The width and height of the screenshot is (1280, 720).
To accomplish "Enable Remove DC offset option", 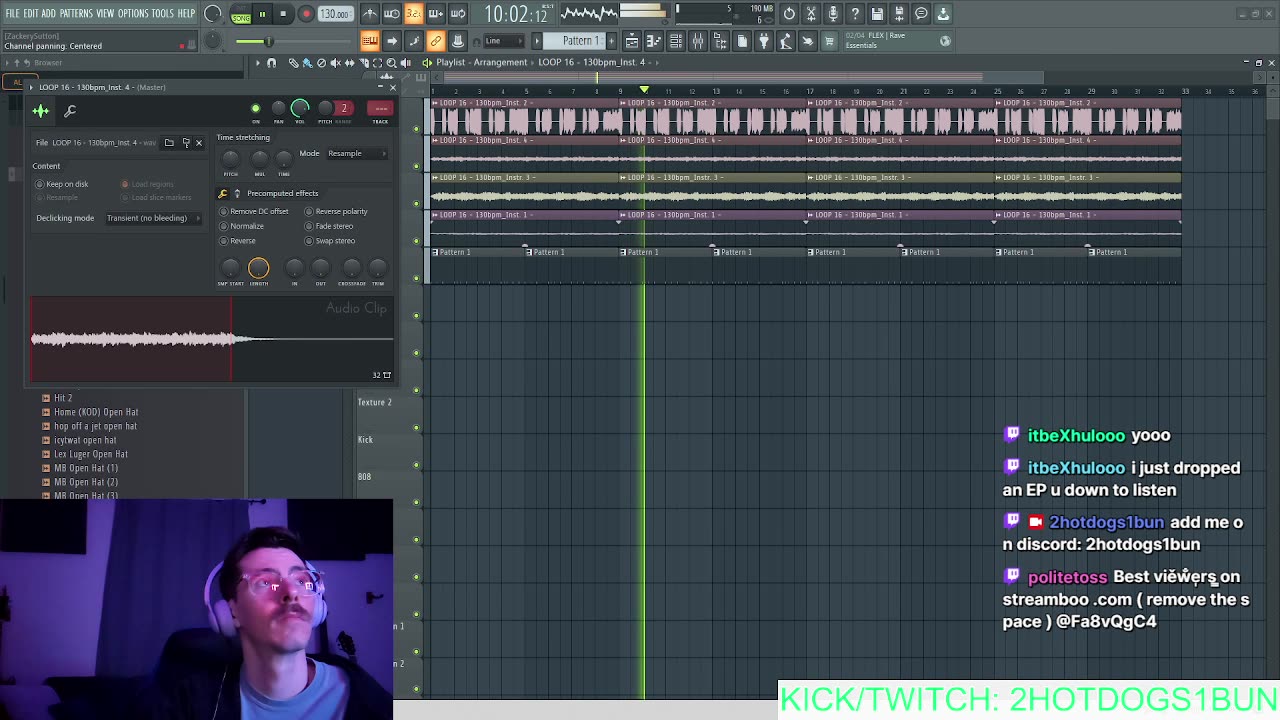I will 254,211.
